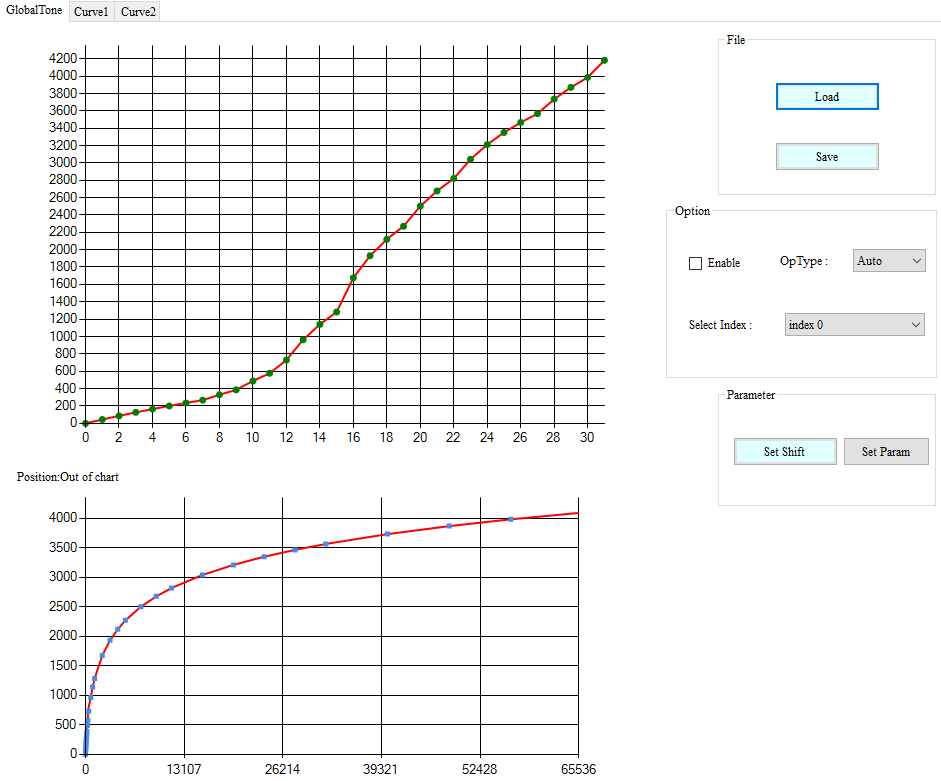Click the Load button
Viewport: 941px width, 781px height.
tap(827, 96)
